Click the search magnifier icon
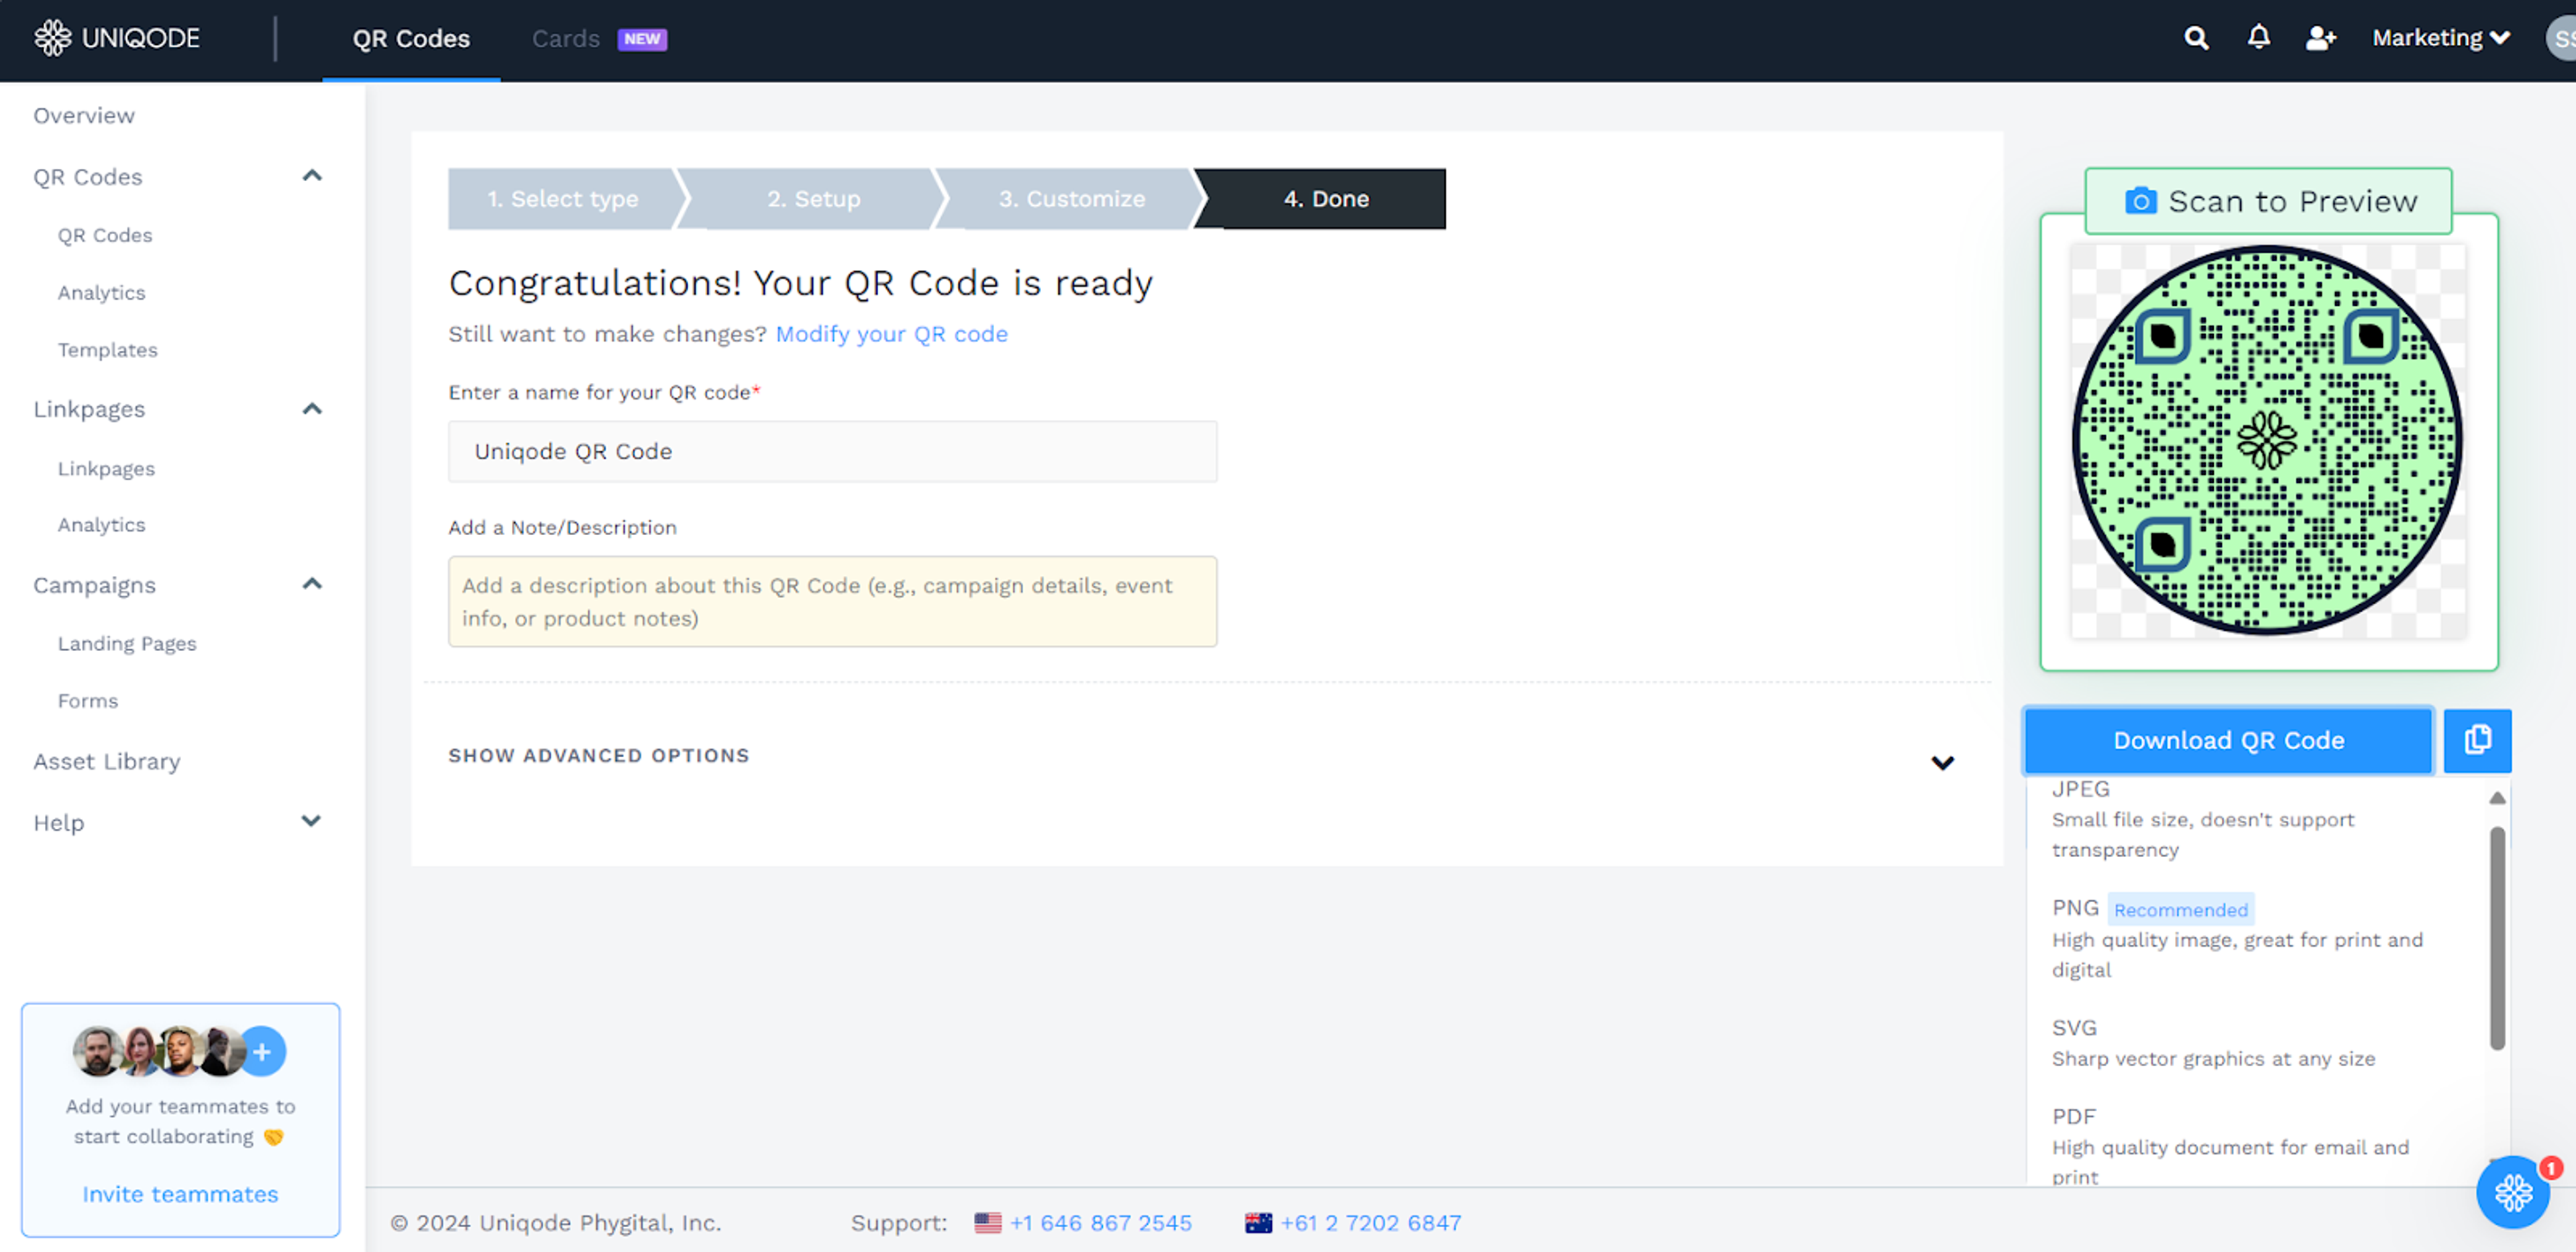This screenshot has height=1252, width=2576. pyautogui.click(x=2195, y=38)
